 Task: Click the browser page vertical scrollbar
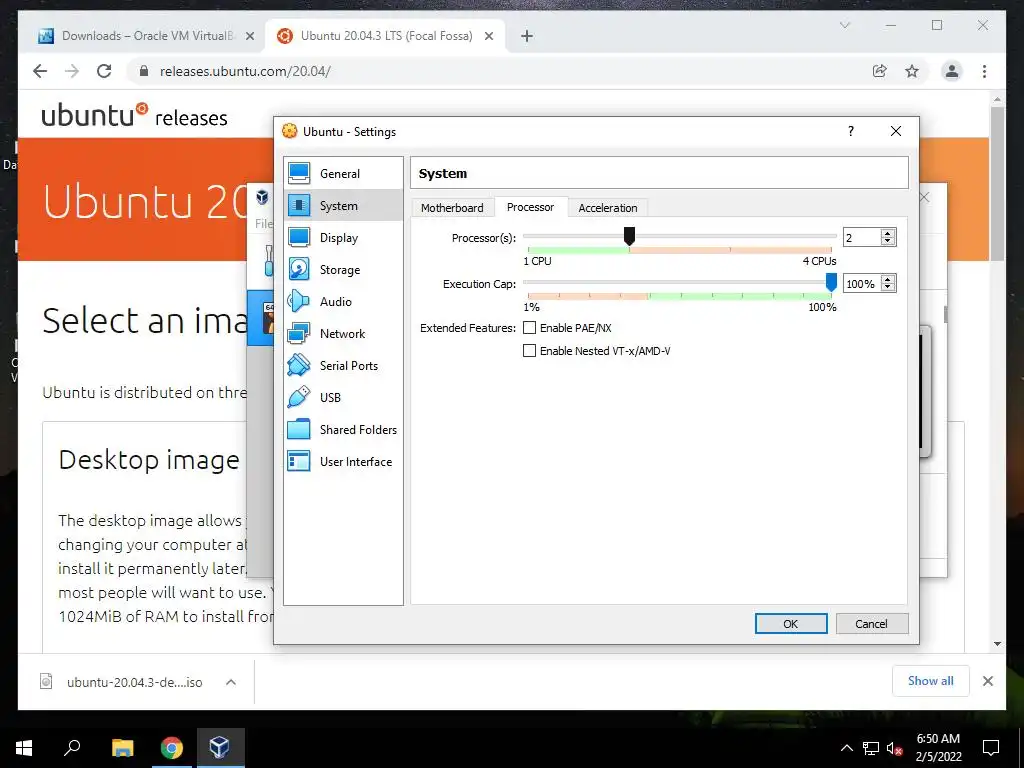[x=997, y=183]
